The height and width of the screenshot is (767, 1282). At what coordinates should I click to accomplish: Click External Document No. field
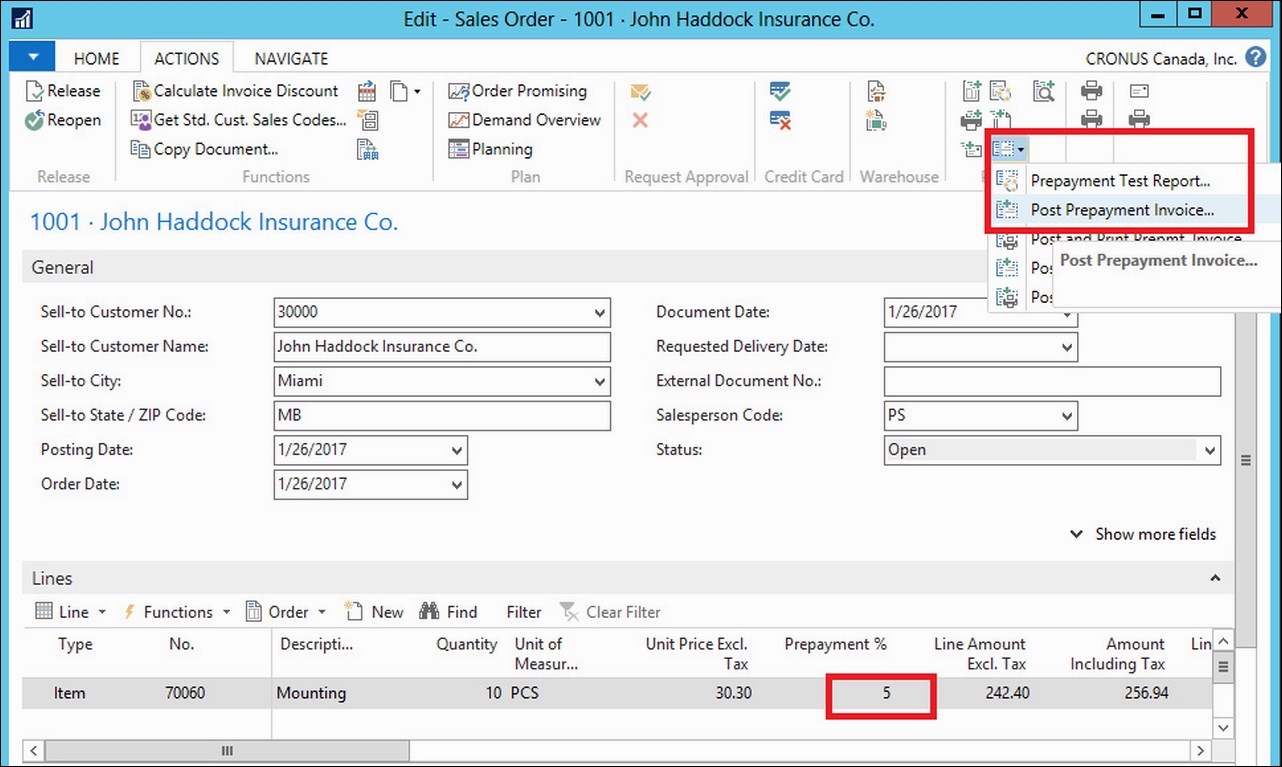tap(1052, 381)
